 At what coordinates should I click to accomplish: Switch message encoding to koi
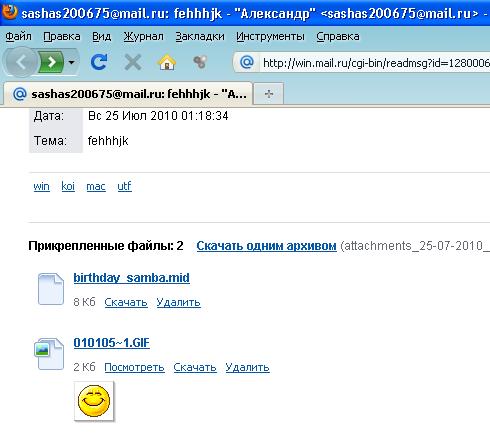click(68, 186)
